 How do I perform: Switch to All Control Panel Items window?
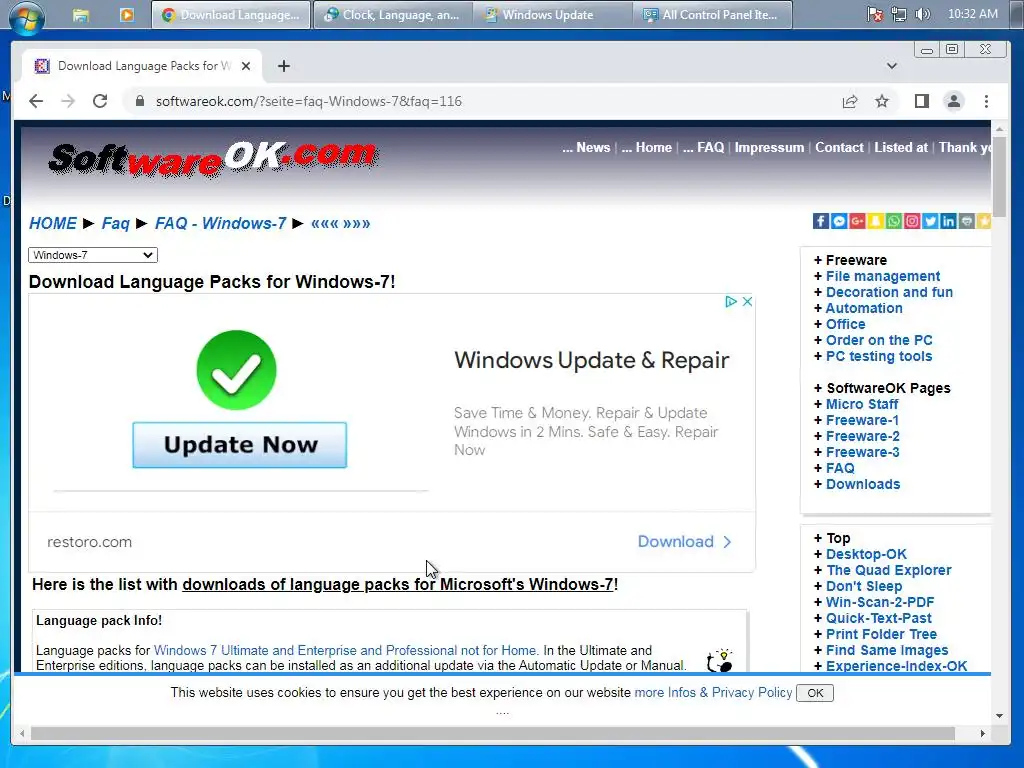pyautogui.click(x=712, y=15)
